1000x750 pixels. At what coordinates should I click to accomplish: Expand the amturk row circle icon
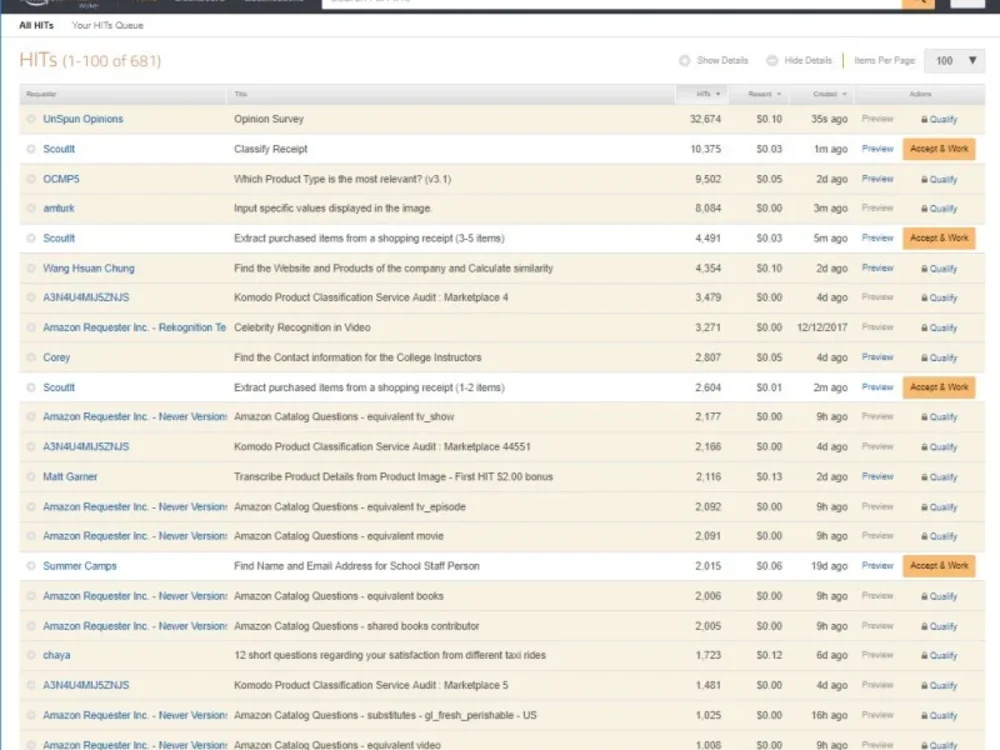31,209
